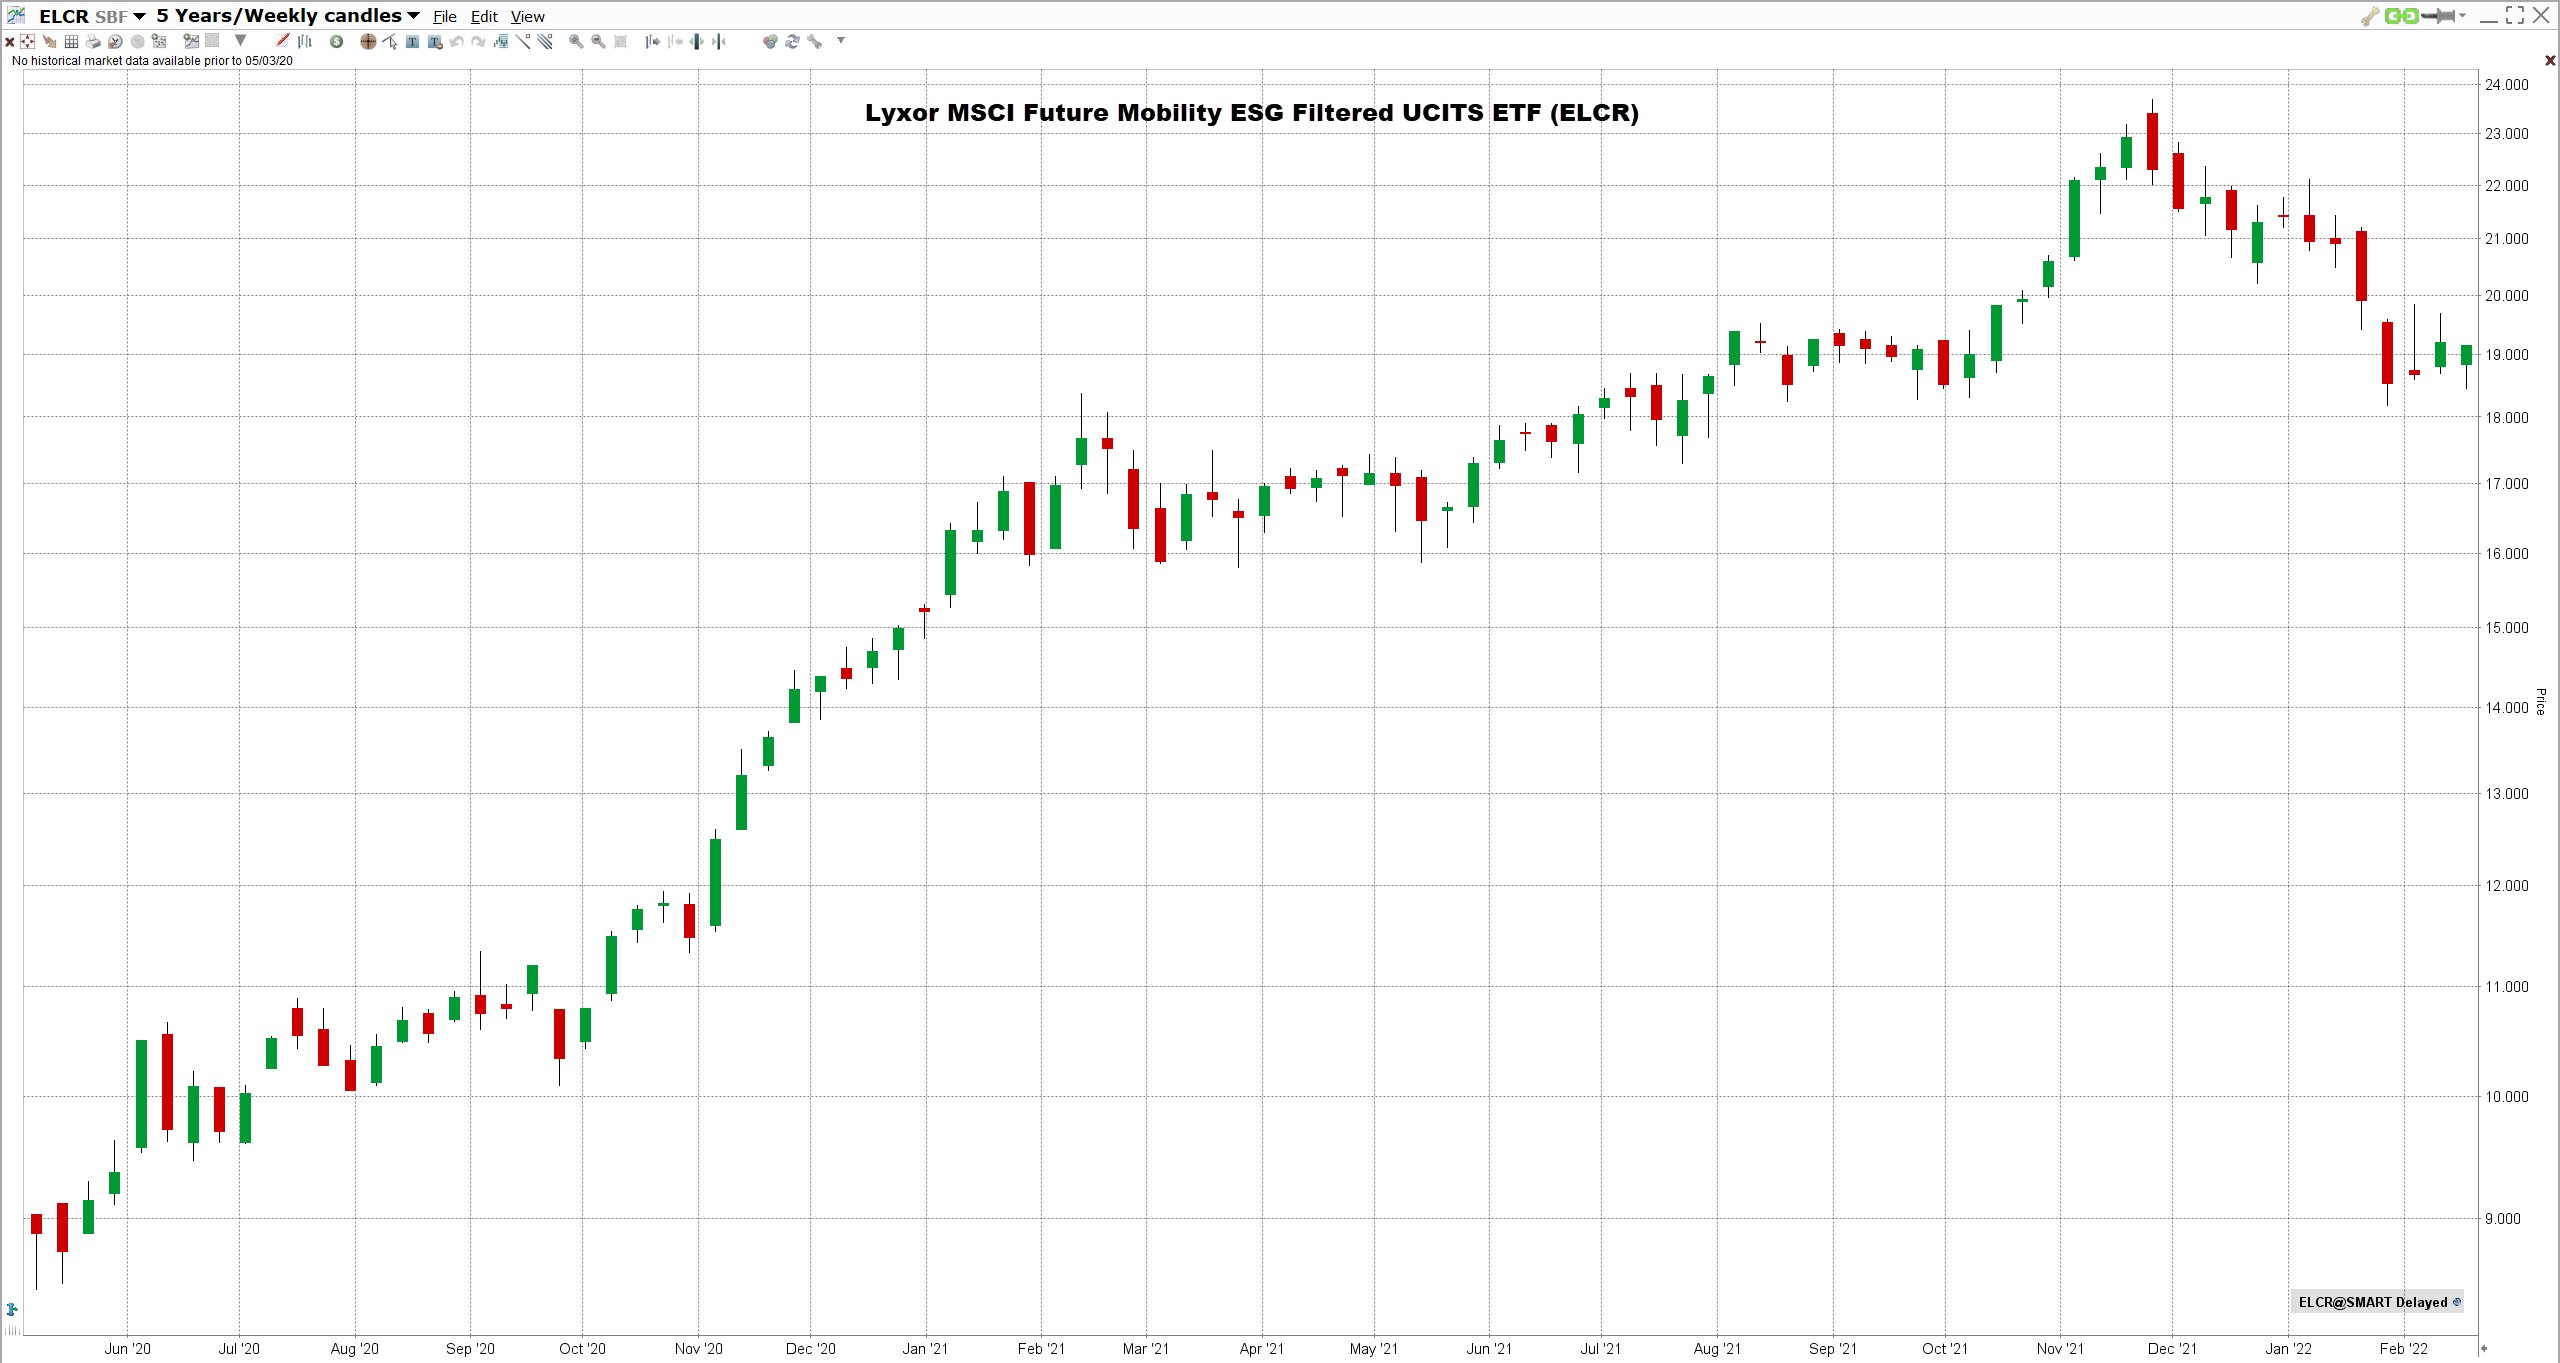This screenshot has width=2560, height=1363.
Task: Select the parallel lines channel tool
Action: [x=545, y=42]
